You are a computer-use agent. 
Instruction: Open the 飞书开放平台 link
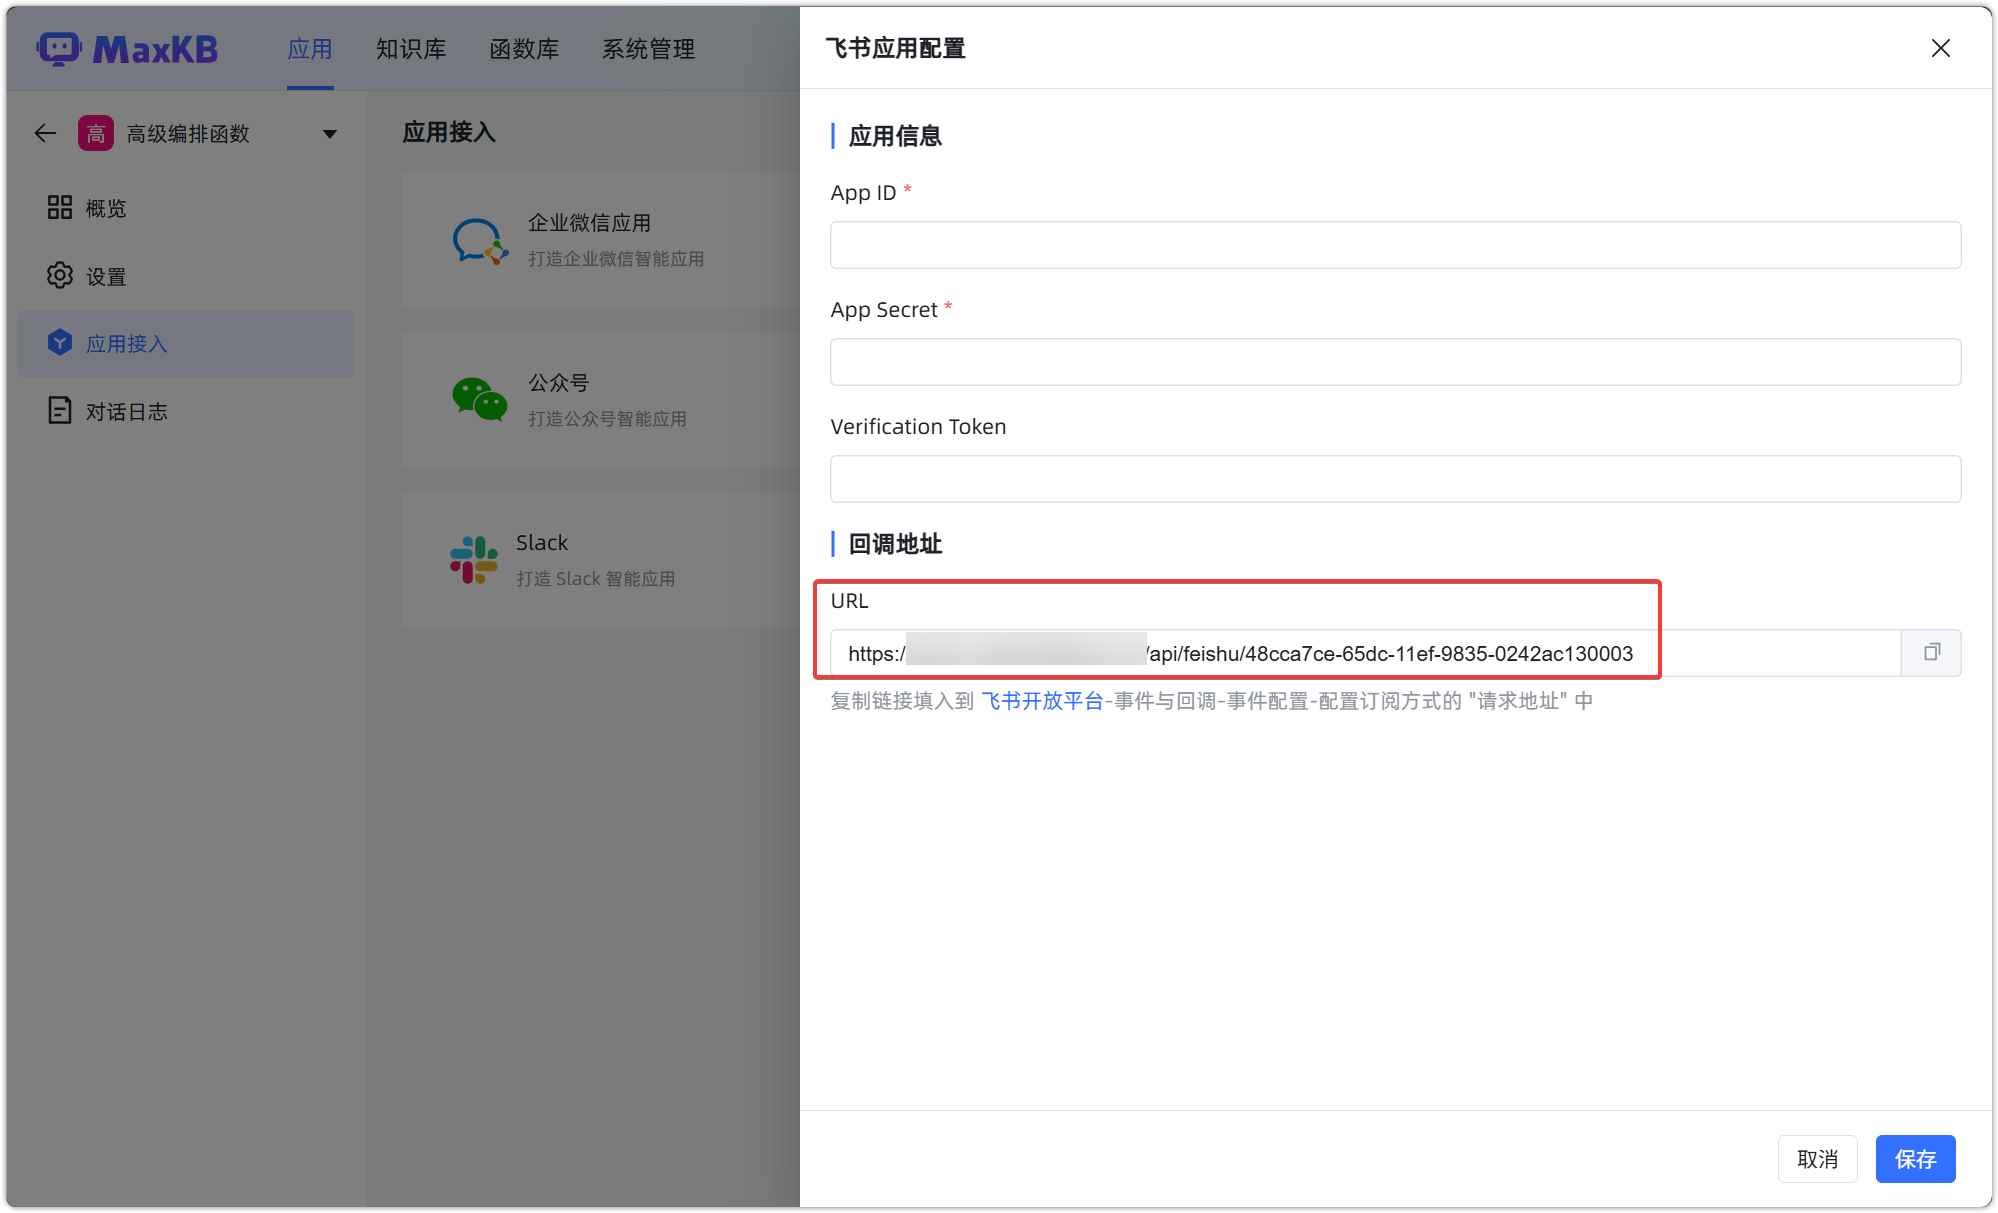[x=1042, y=701]
